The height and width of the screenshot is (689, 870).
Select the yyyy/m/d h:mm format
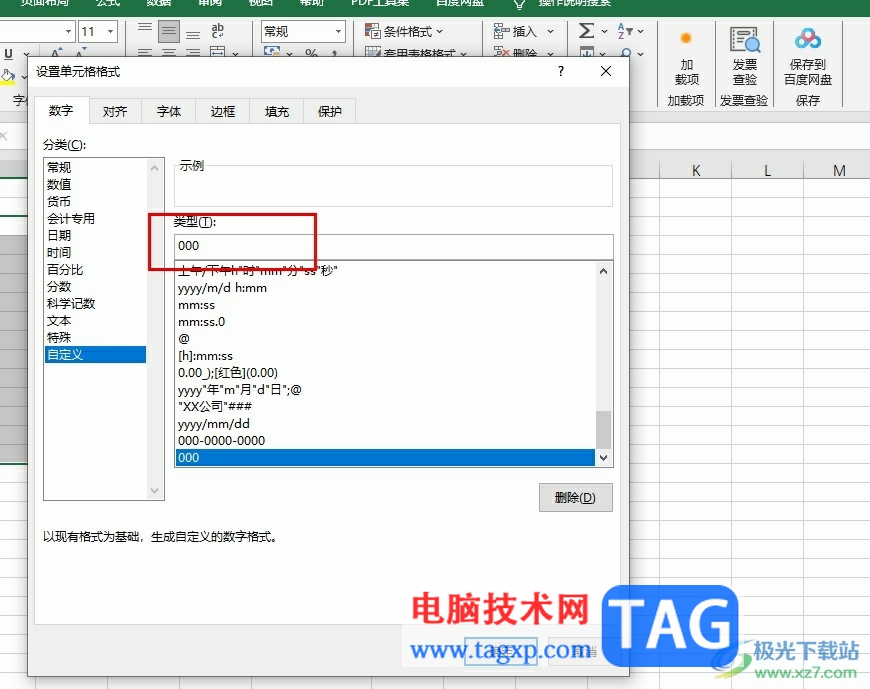(386, 288)
